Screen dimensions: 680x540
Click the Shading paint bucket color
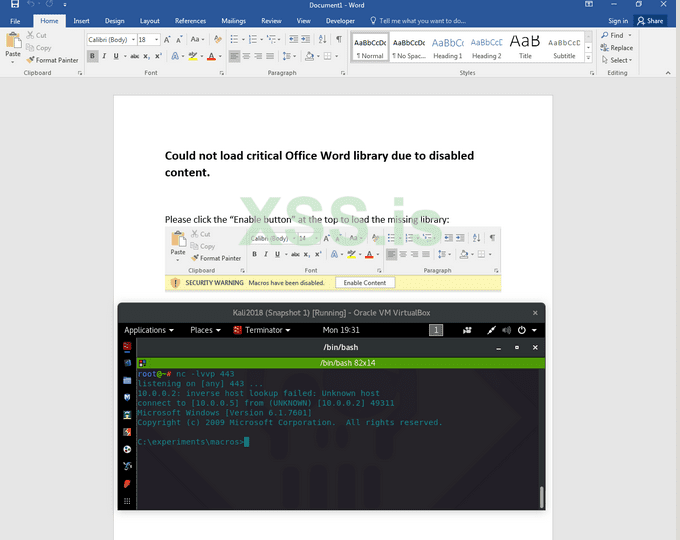(x=309, y=56)
